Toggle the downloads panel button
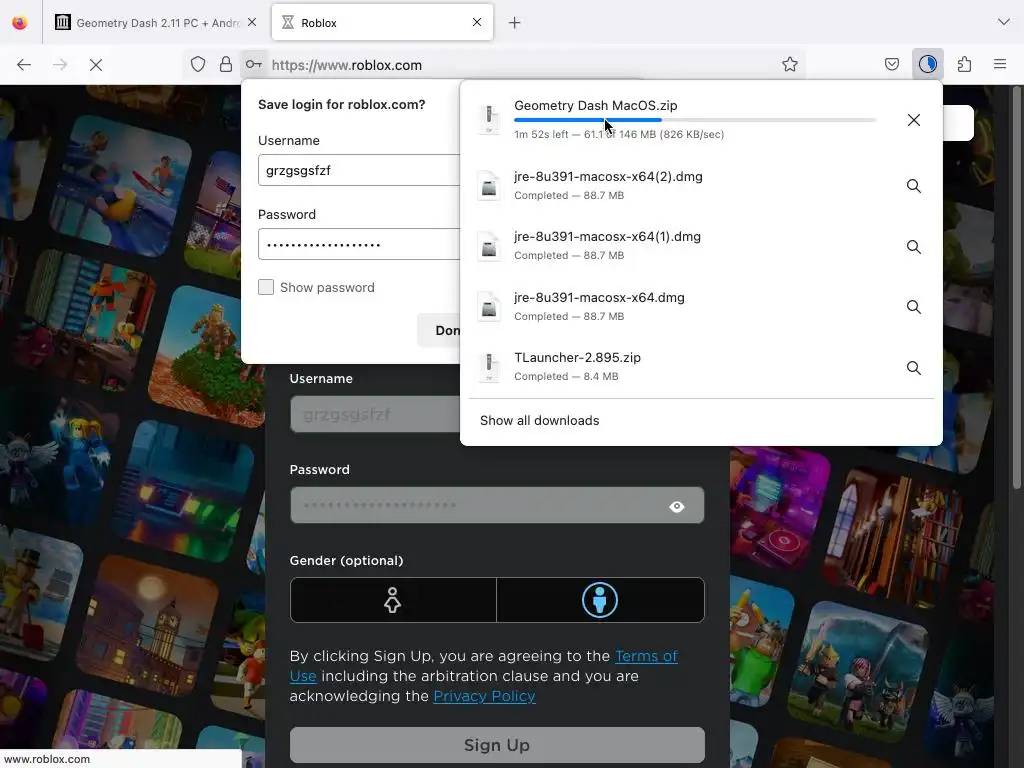 tap(928, 64)
